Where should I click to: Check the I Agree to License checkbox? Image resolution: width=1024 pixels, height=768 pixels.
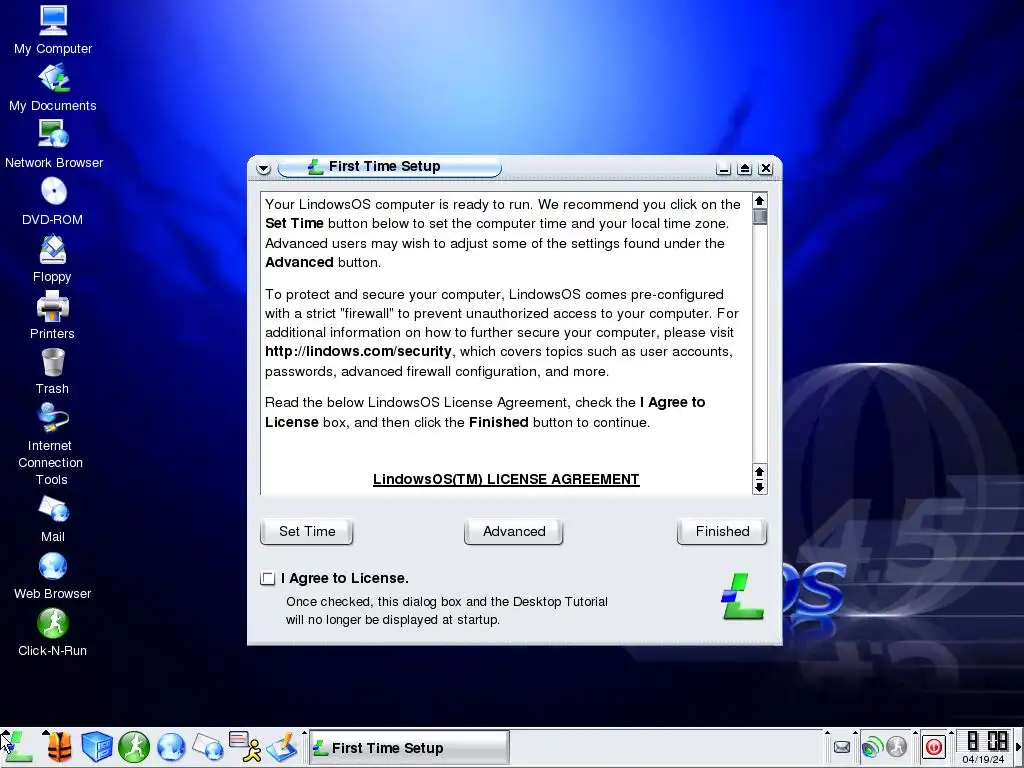point(268,579)
